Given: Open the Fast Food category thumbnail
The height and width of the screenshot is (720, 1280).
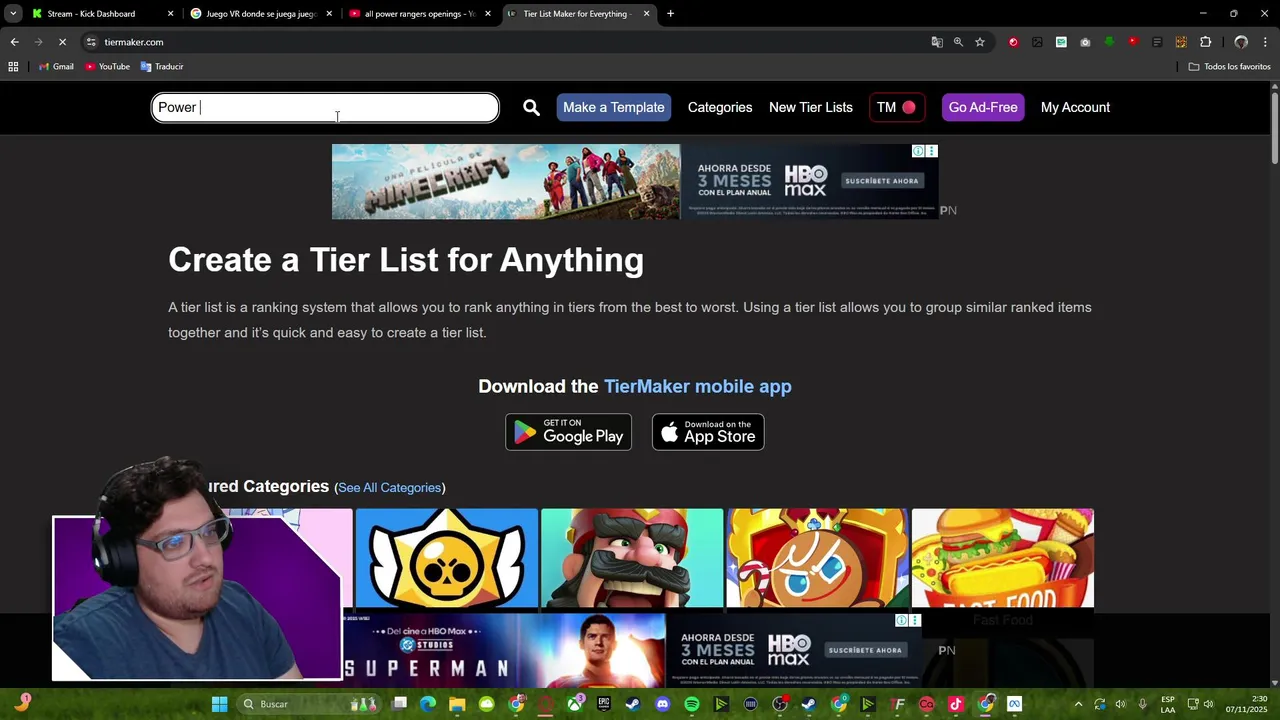Looking at the screenshot, I should (1002, 558).
